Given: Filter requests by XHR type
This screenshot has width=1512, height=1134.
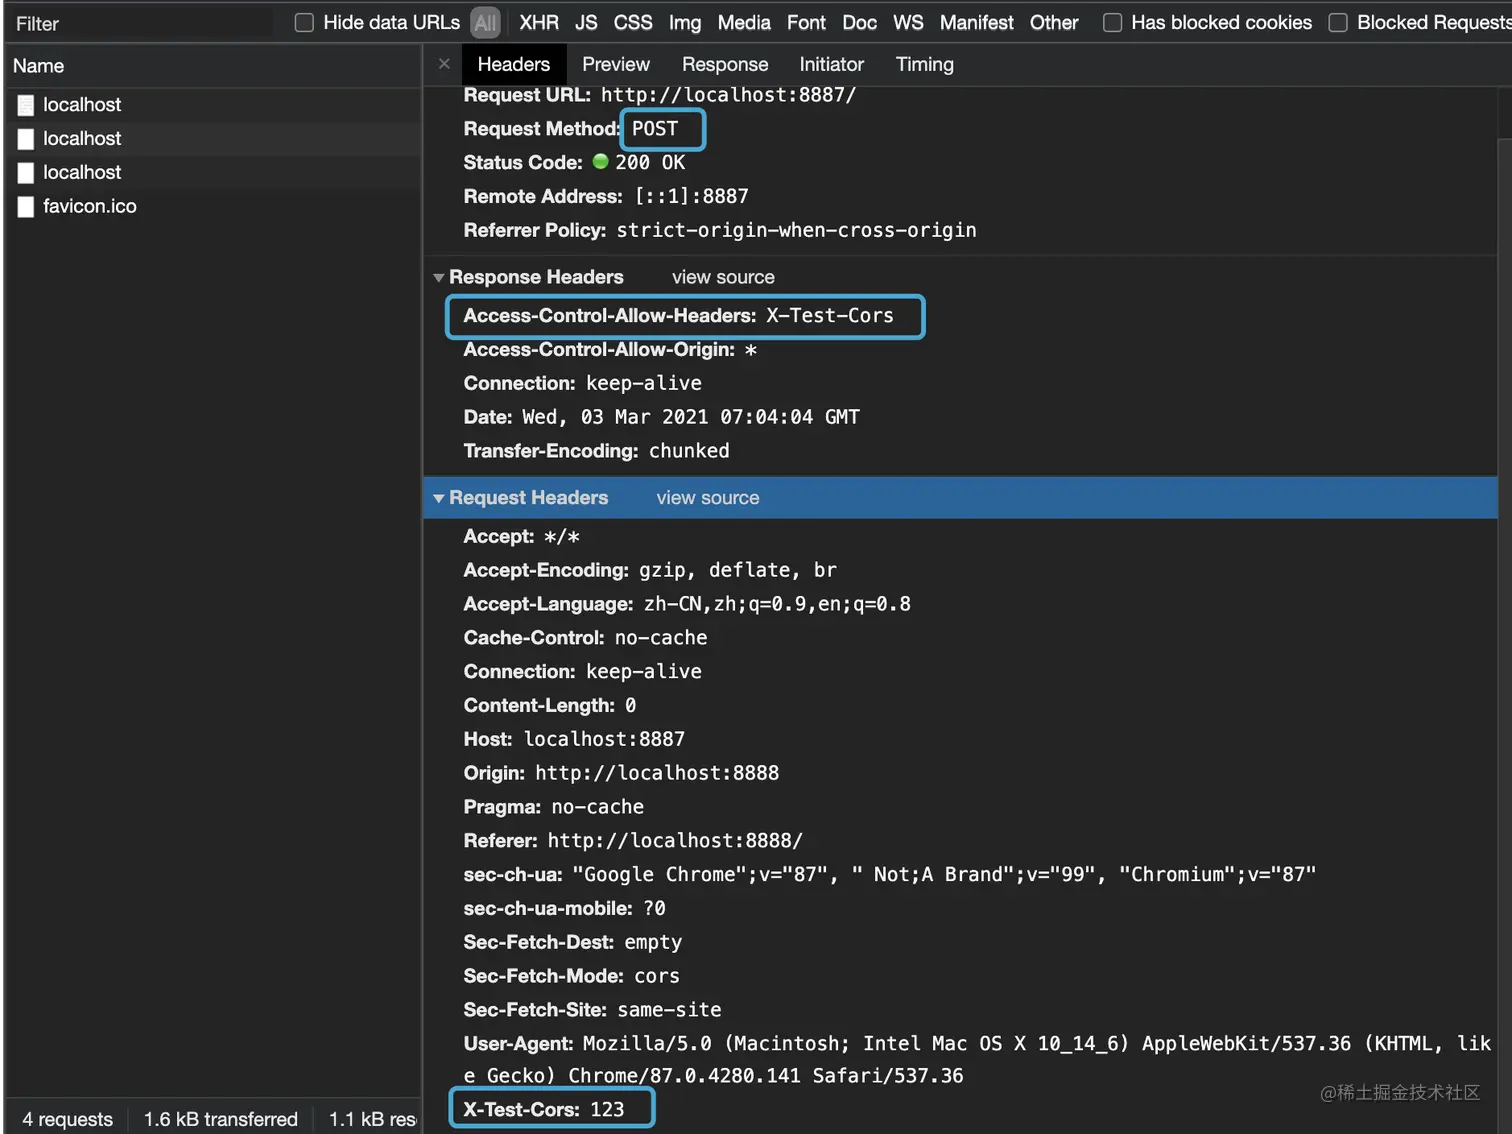Looking at the screenshot, I should pos(539,23).
